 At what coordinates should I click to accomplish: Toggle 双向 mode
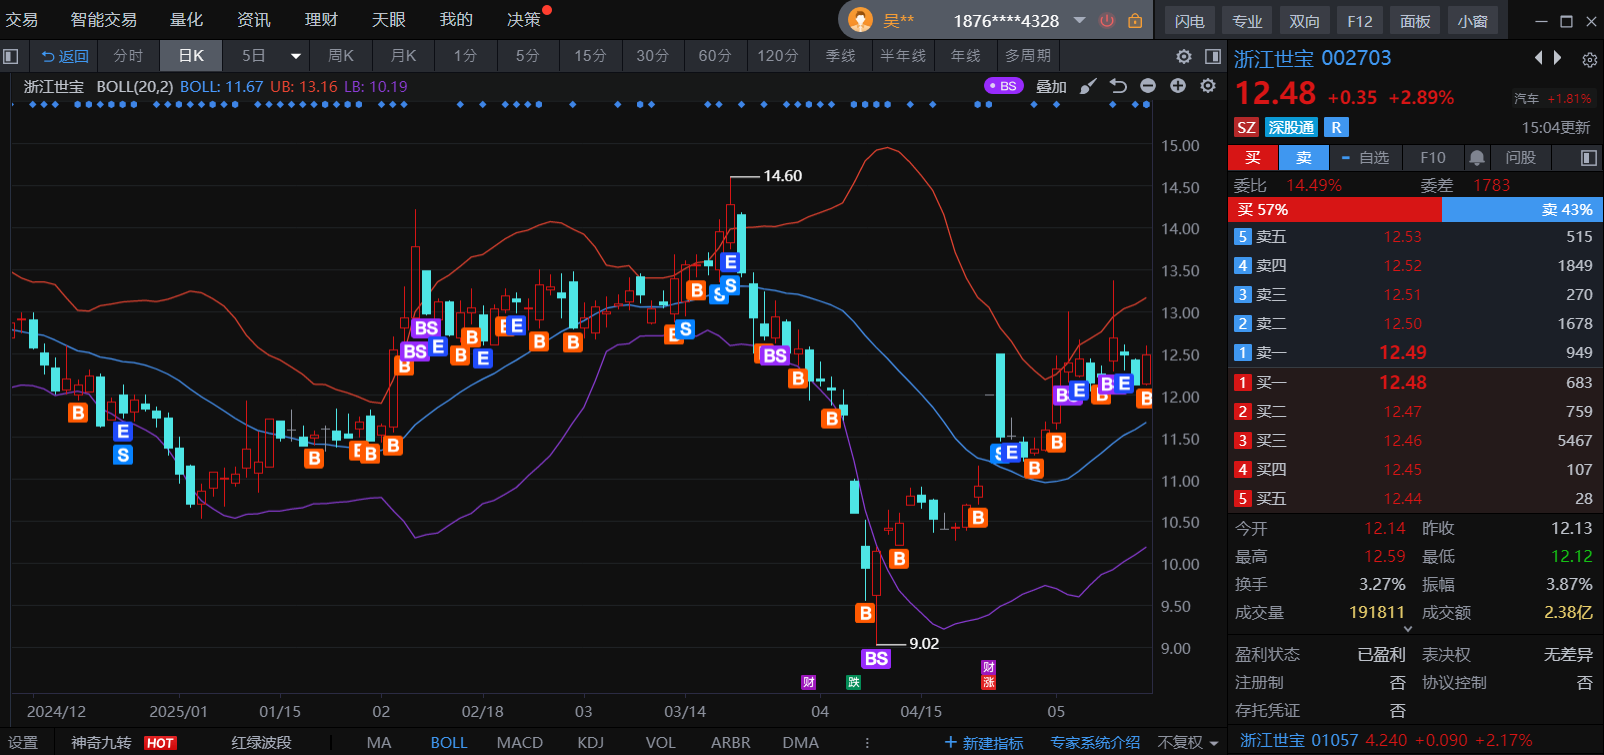[1304, 21]
